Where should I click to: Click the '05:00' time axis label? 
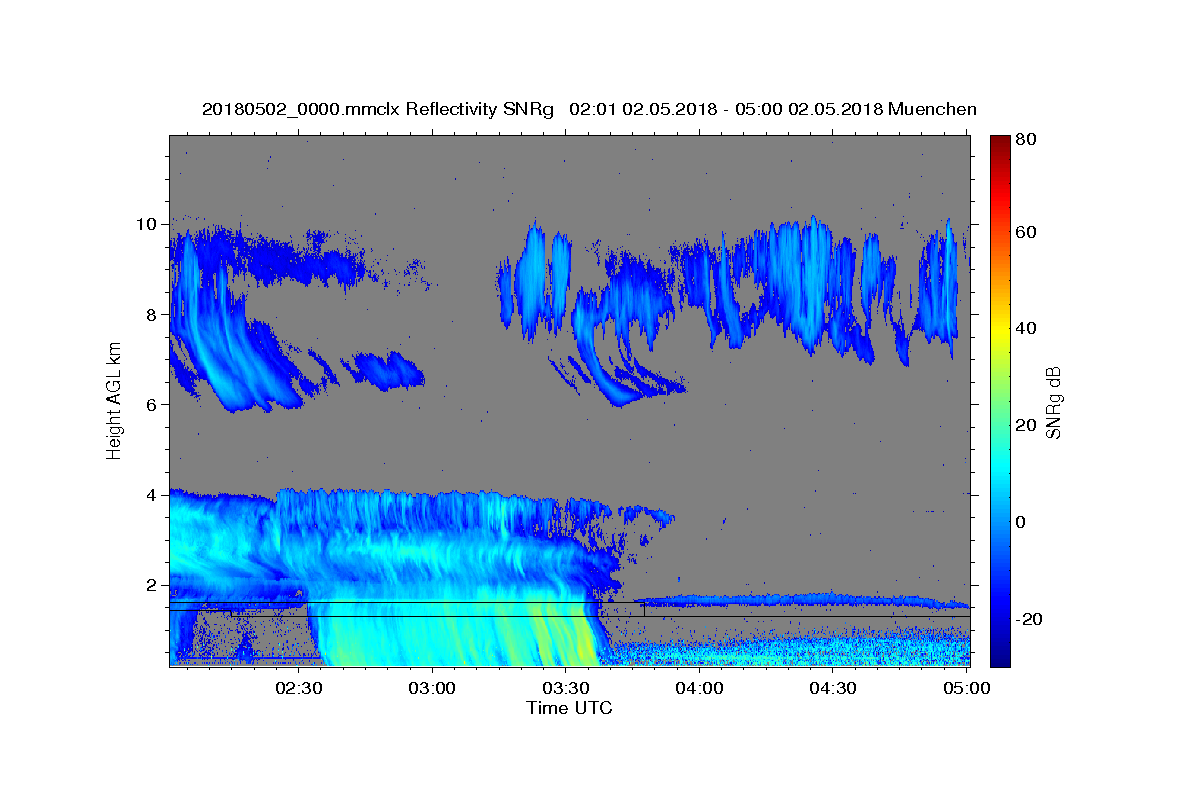click(966, 688)
